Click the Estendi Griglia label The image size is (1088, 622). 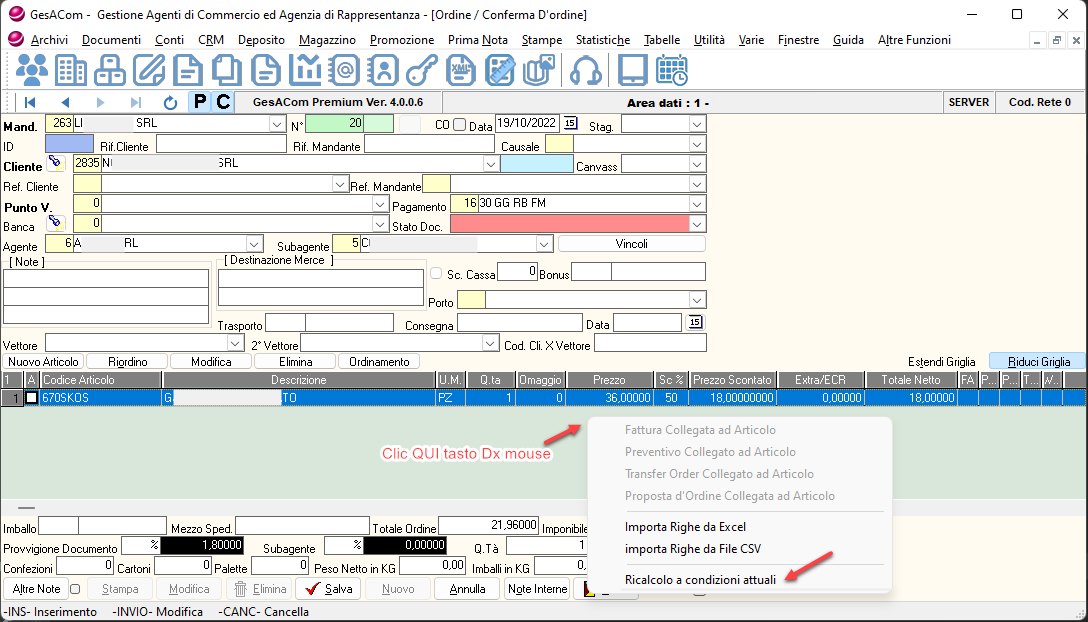[942, 362]
